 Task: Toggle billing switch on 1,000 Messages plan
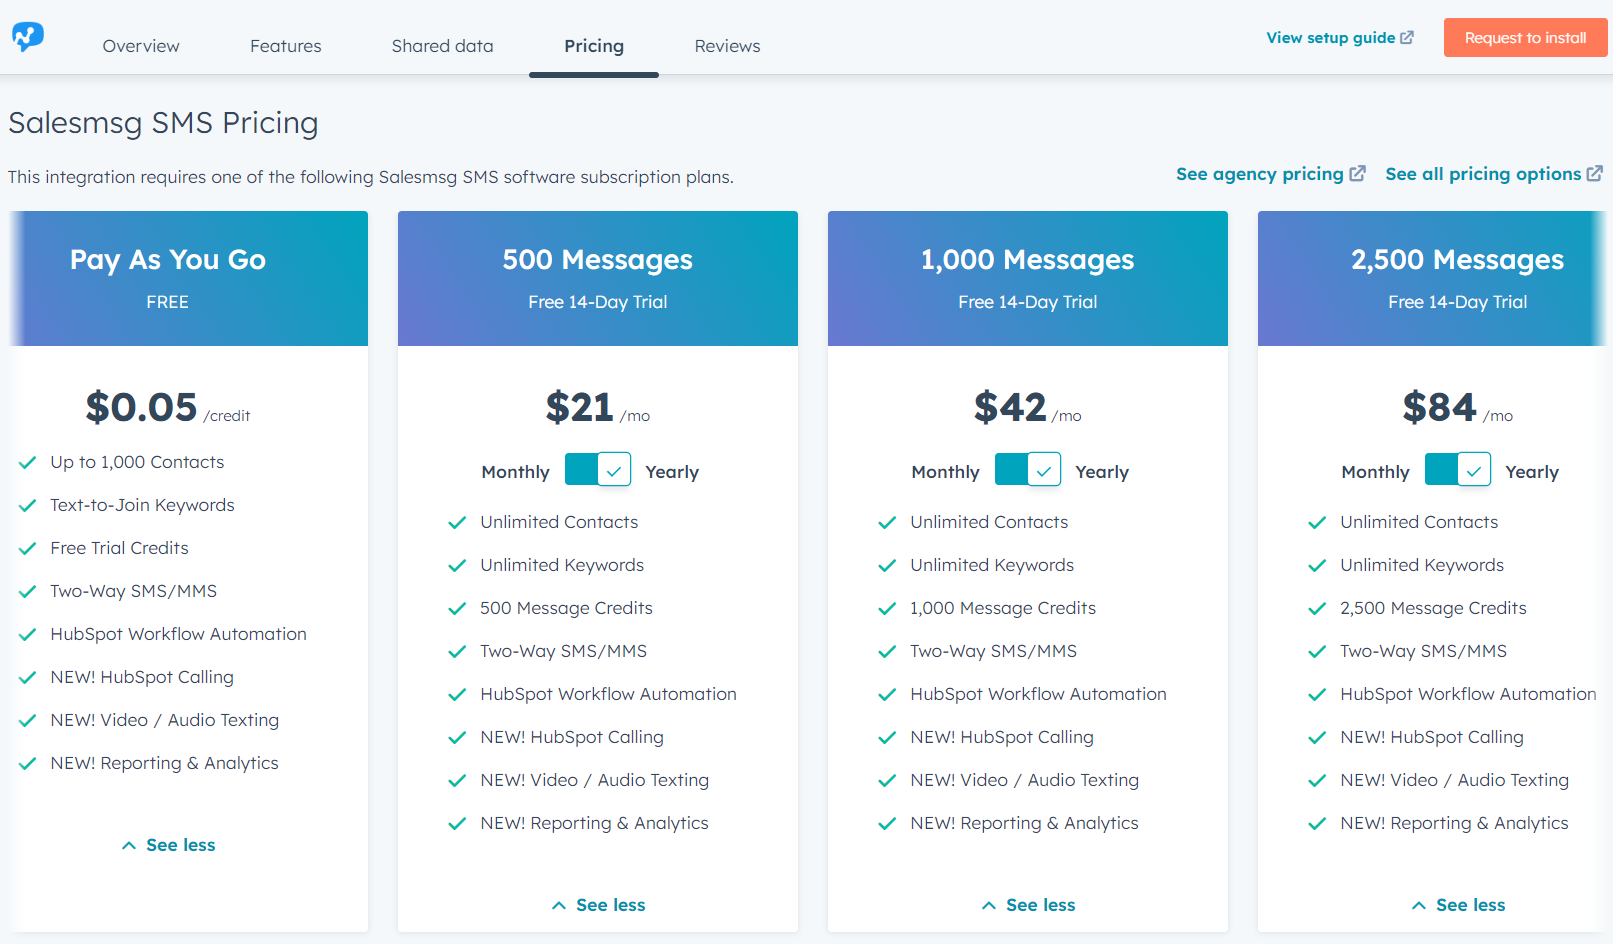(x=1028, y=469)
